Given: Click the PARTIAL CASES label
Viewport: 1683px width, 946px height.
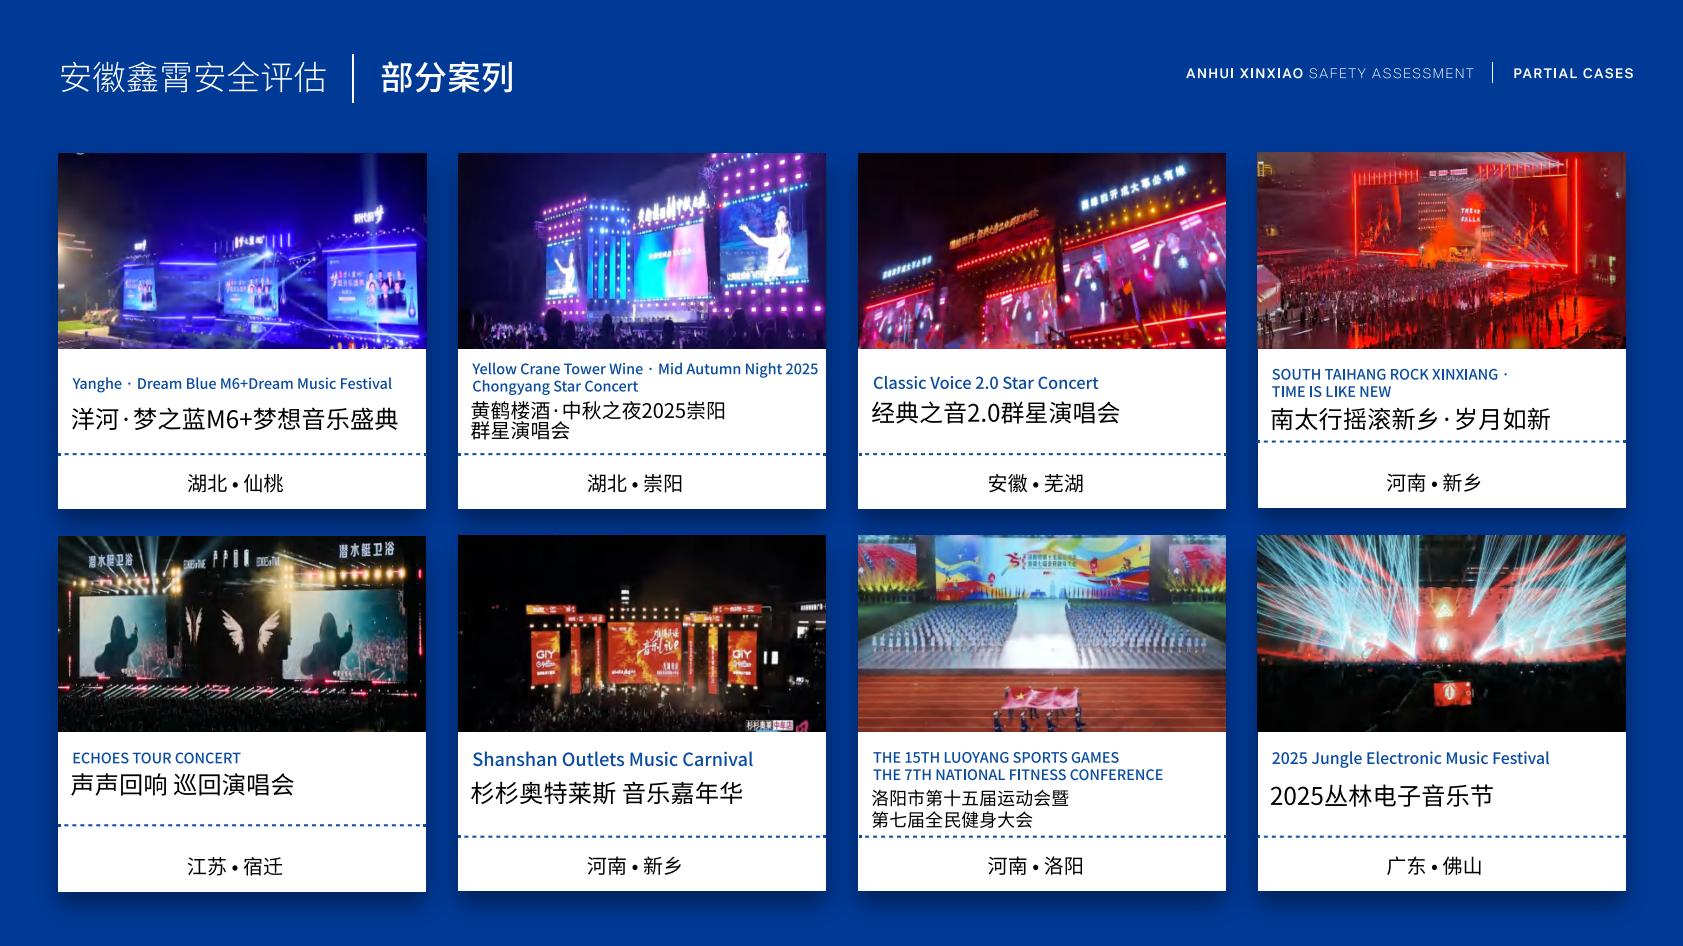Looking at the screenshot, I should tap(1573, 73).
